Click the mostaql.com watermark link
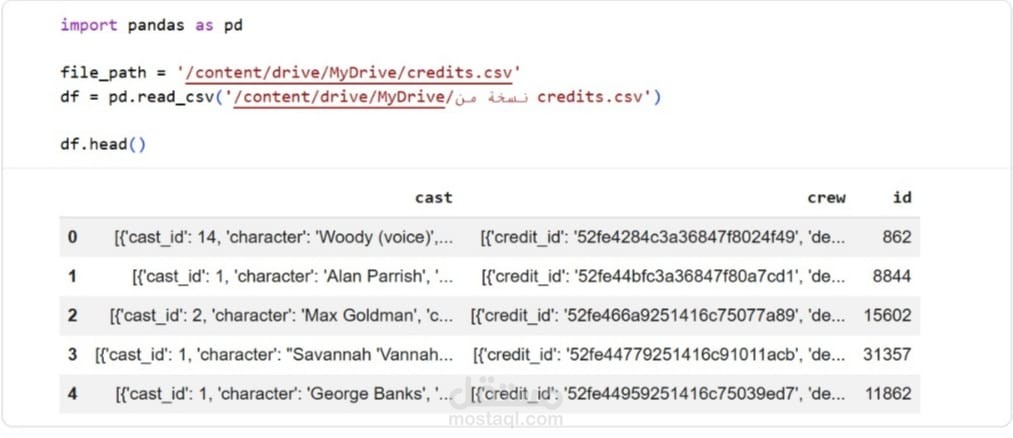 coord(506,419)
